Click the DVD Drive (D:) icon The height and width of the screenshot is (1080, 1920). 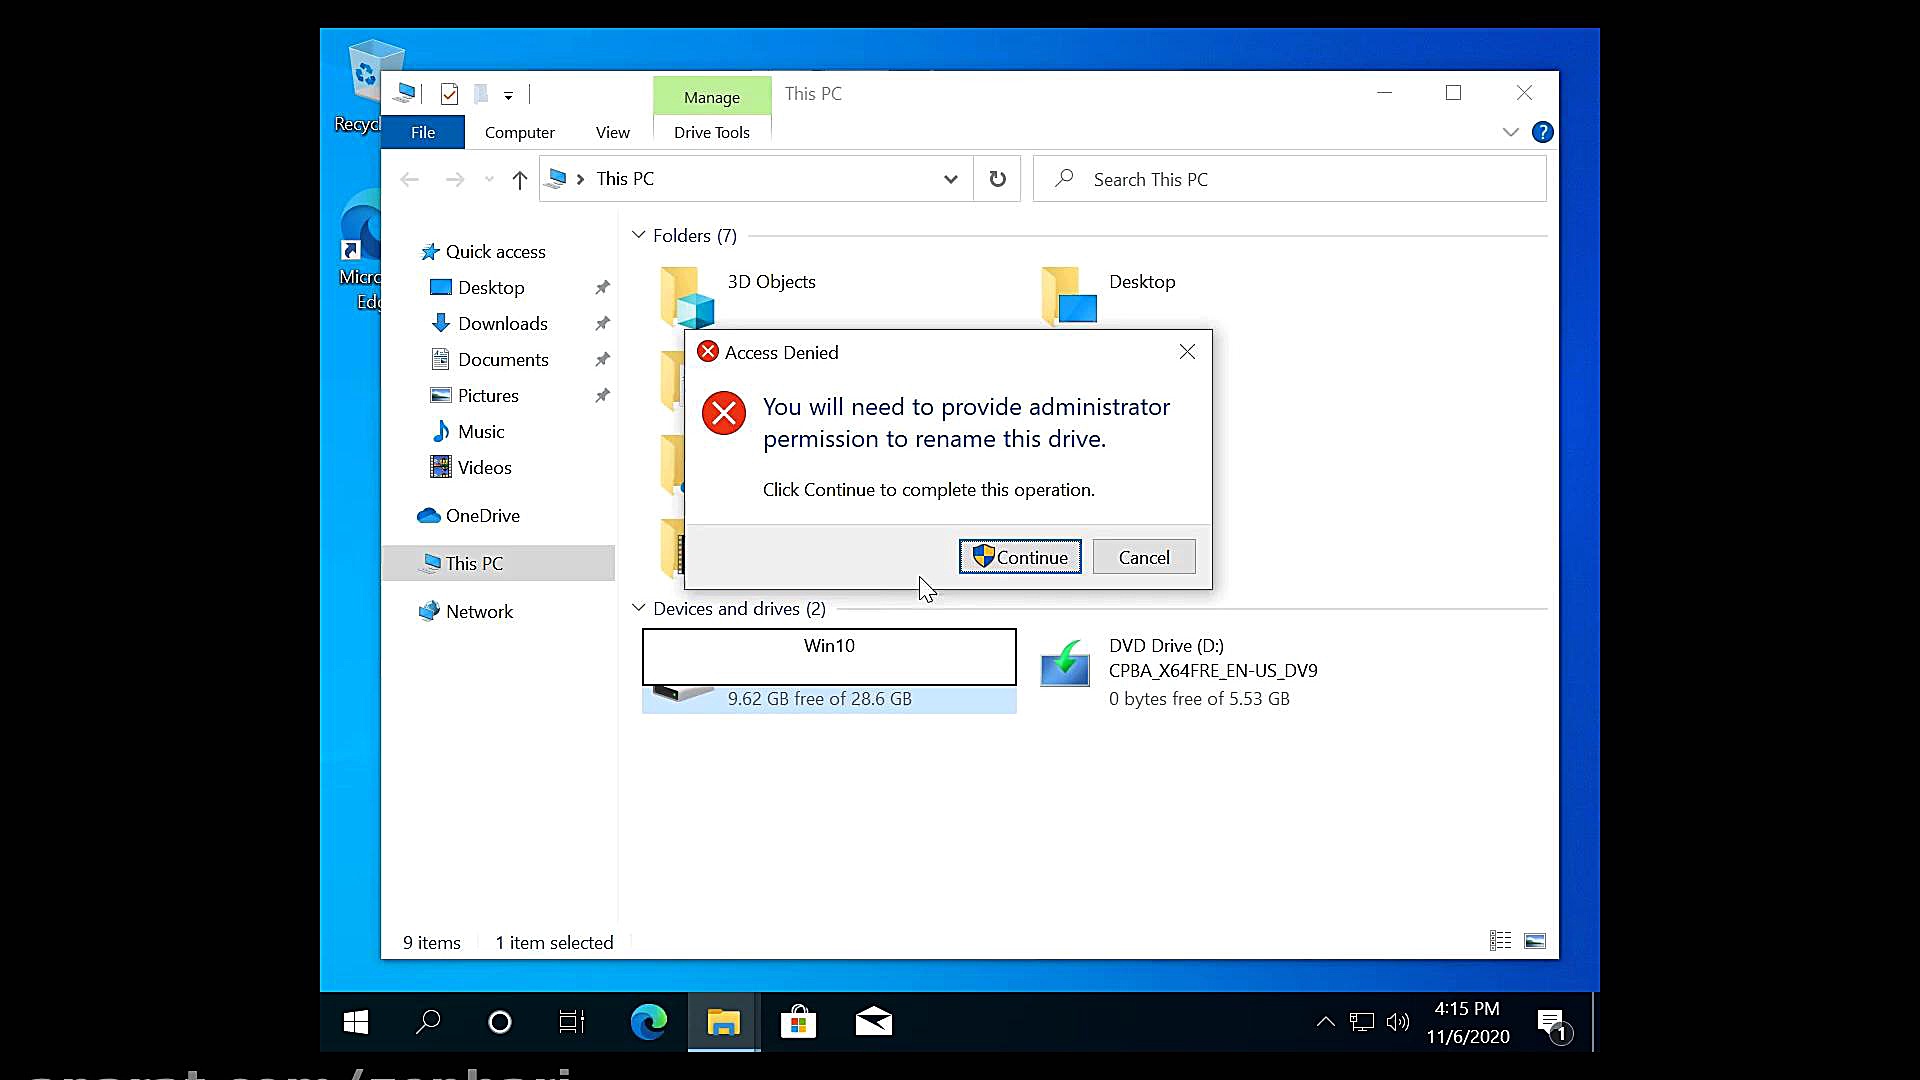coord(1065,665)
